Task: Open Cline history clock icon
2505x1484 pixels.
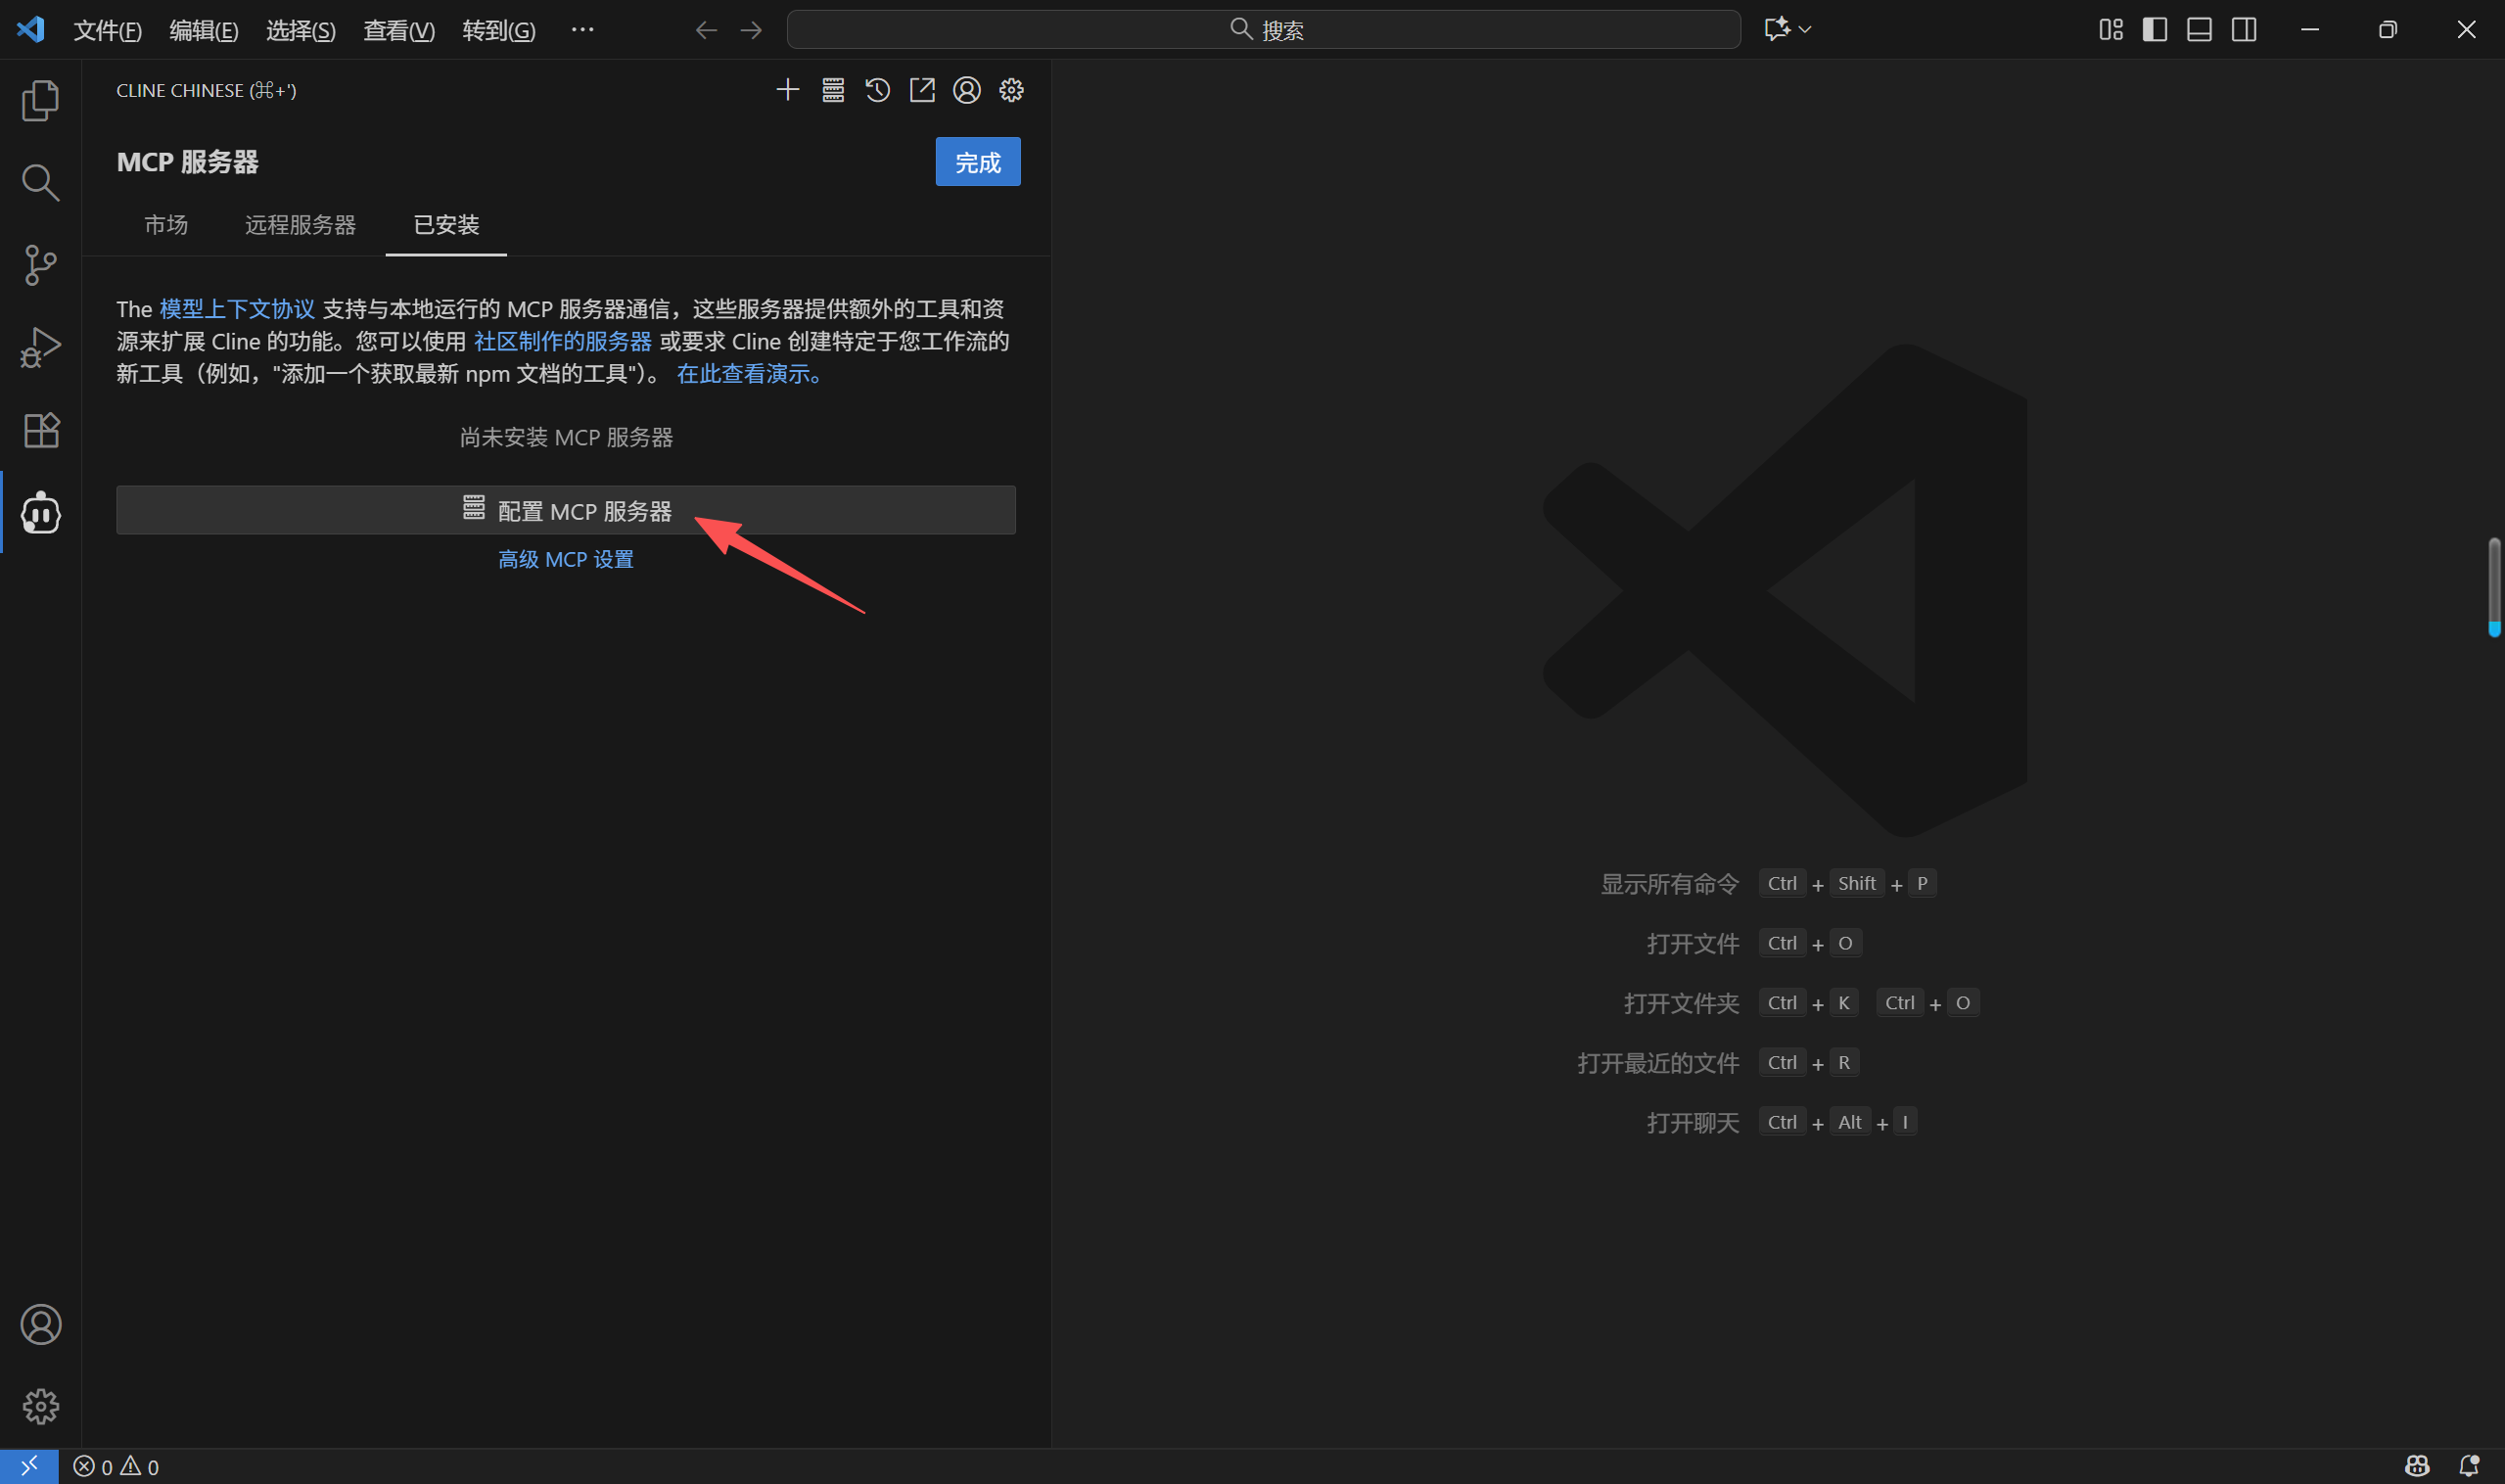Action: [877, 90]
